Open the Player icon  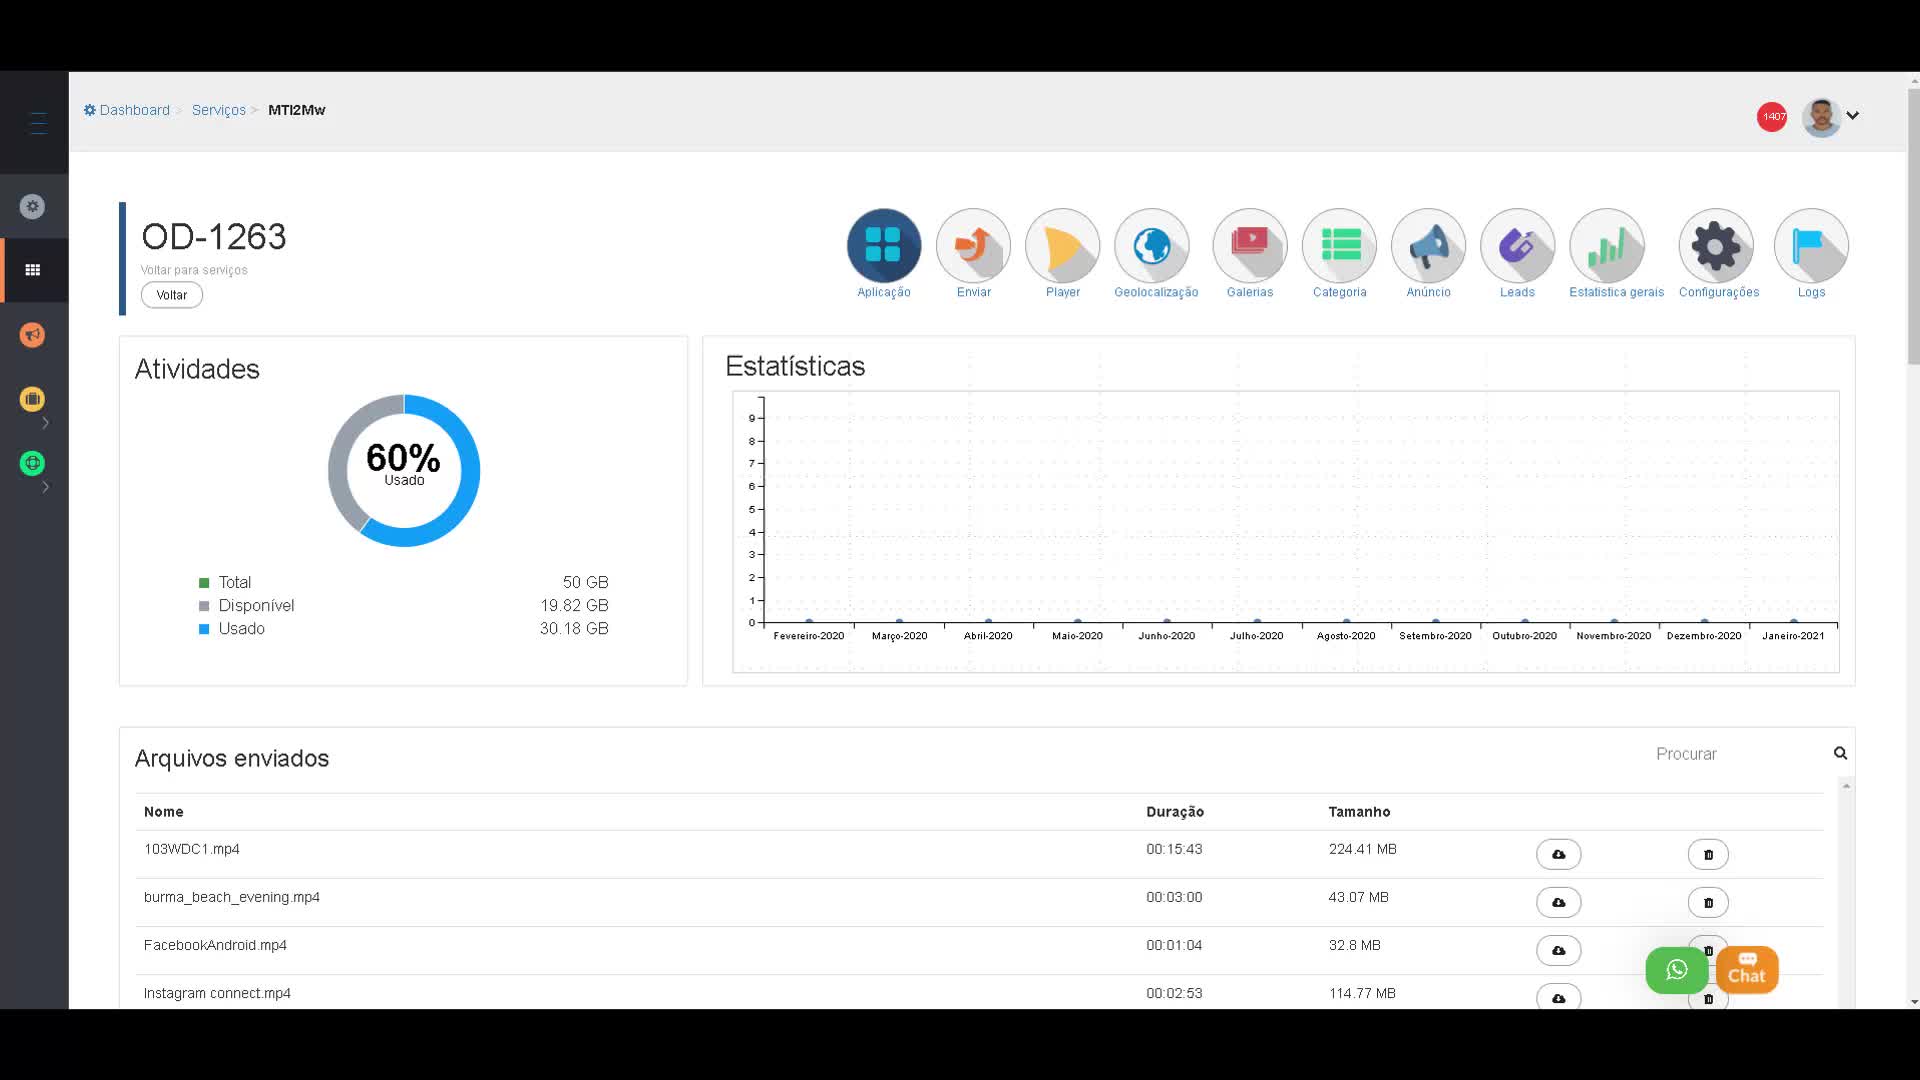[1063, 245]
